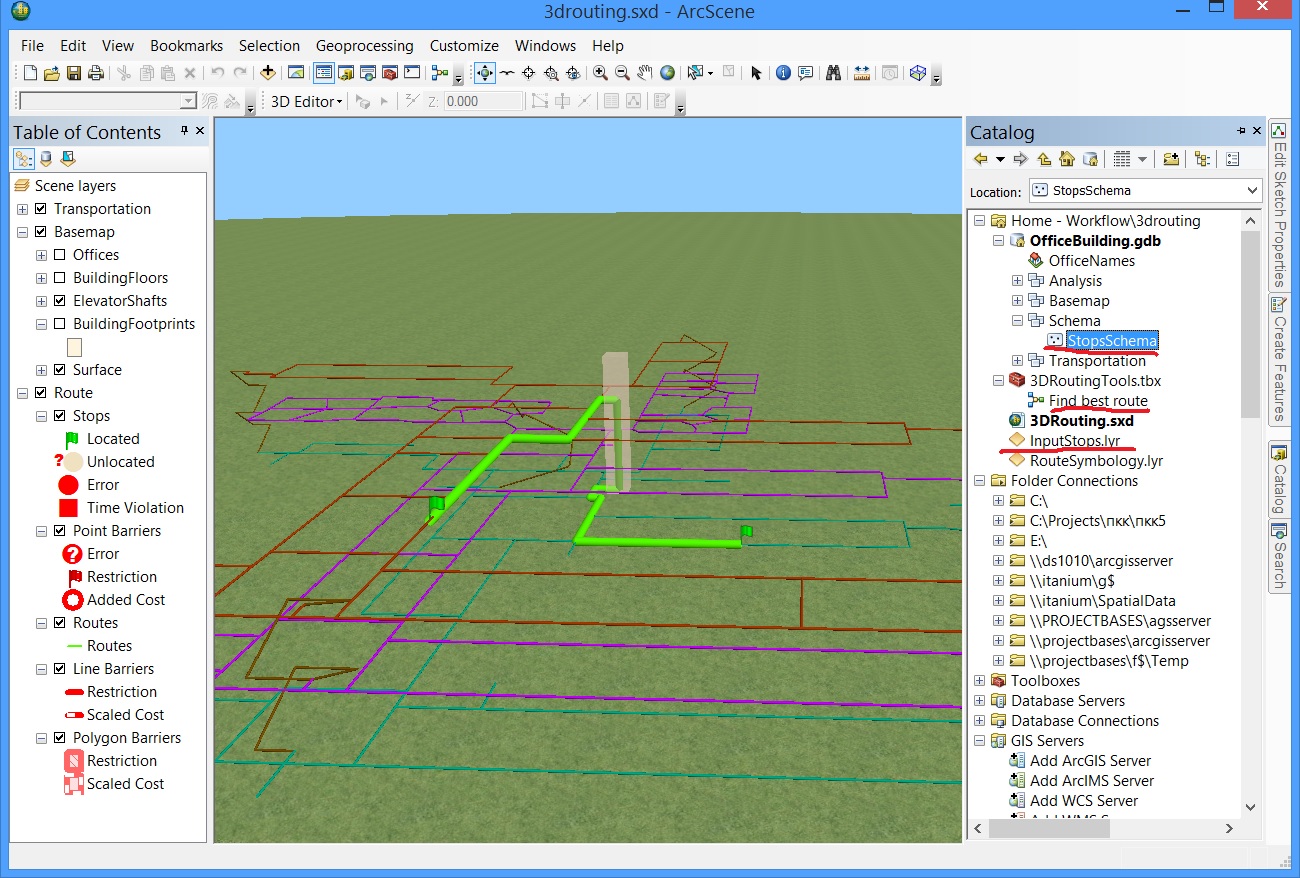Open the Find binoculars tool
The height and width of the screenshot is (878, 1300).
point(833,73)
